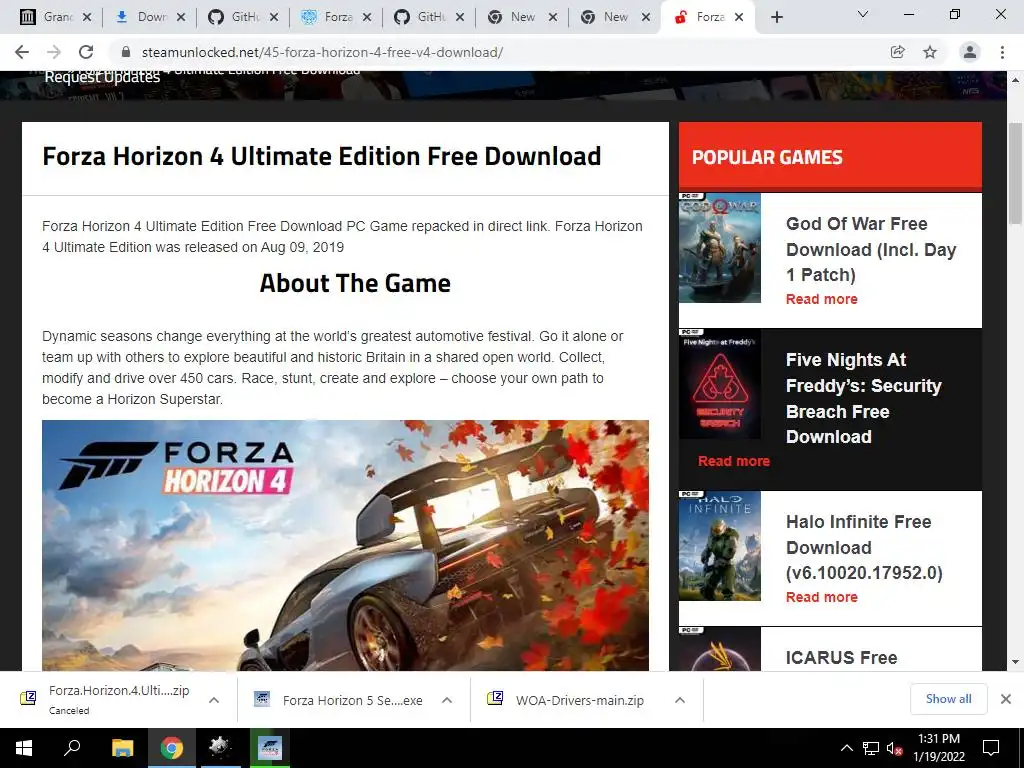This screenshot has height=768, width=1024.
Task: Click the gear-shaped app taskbar icon
Action: click(220, 748)
